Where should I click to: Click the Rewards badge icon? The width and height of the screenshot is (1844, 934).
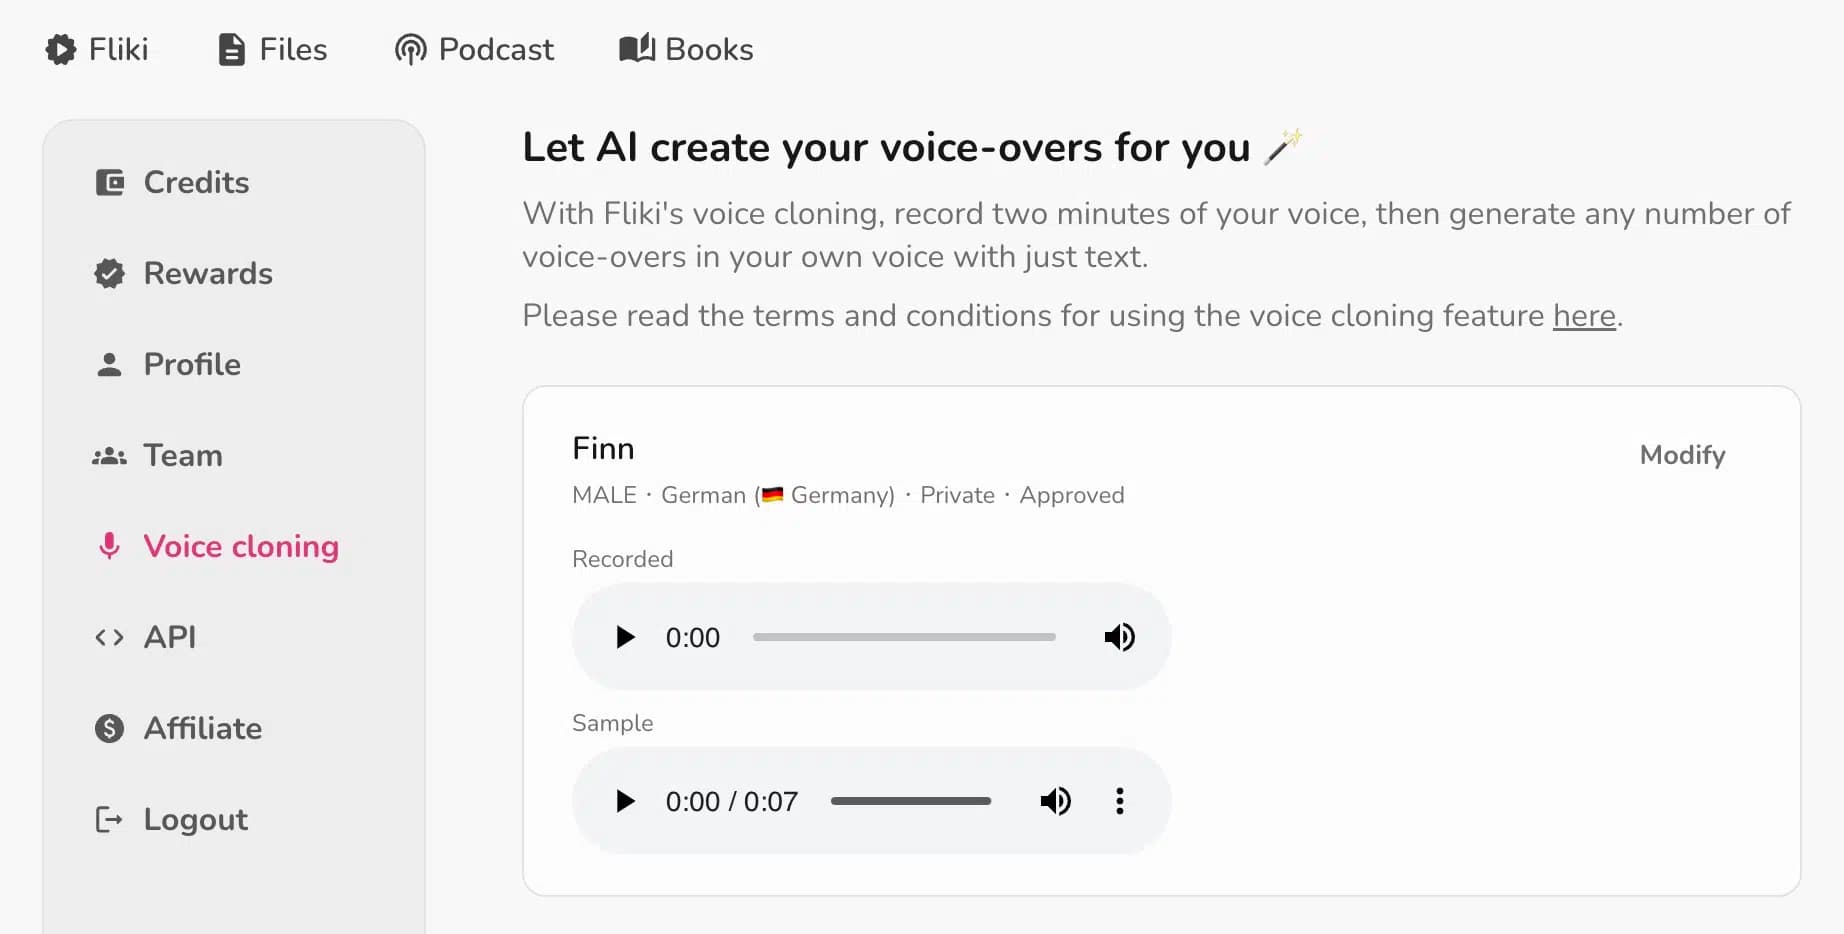[x=110, y=273]
